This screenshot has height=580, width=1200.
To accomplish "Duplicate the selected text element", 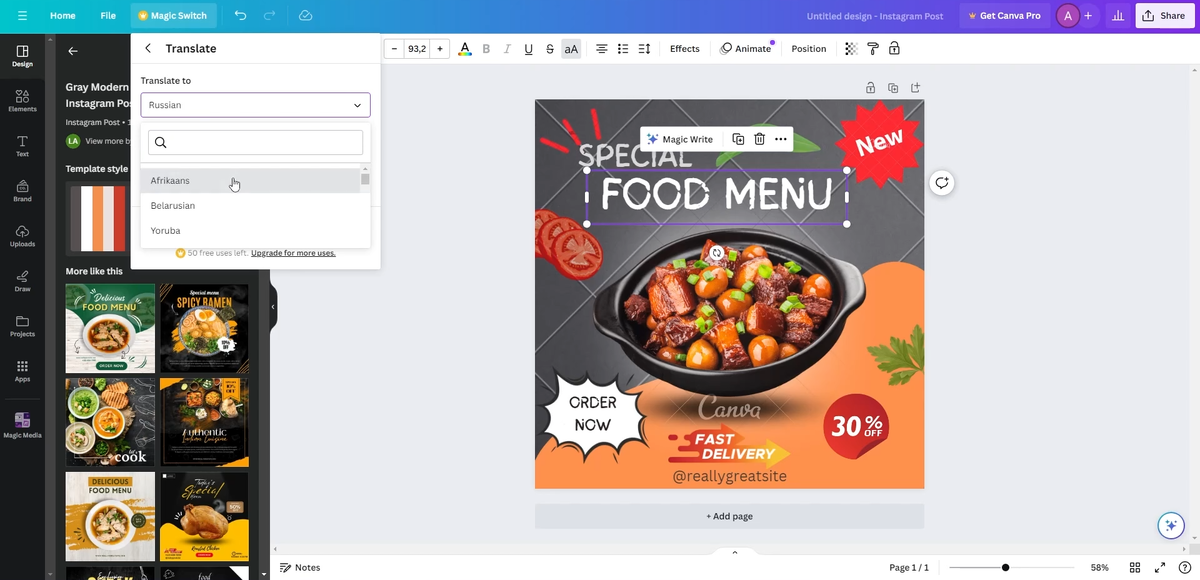I will tap(738, 139).
